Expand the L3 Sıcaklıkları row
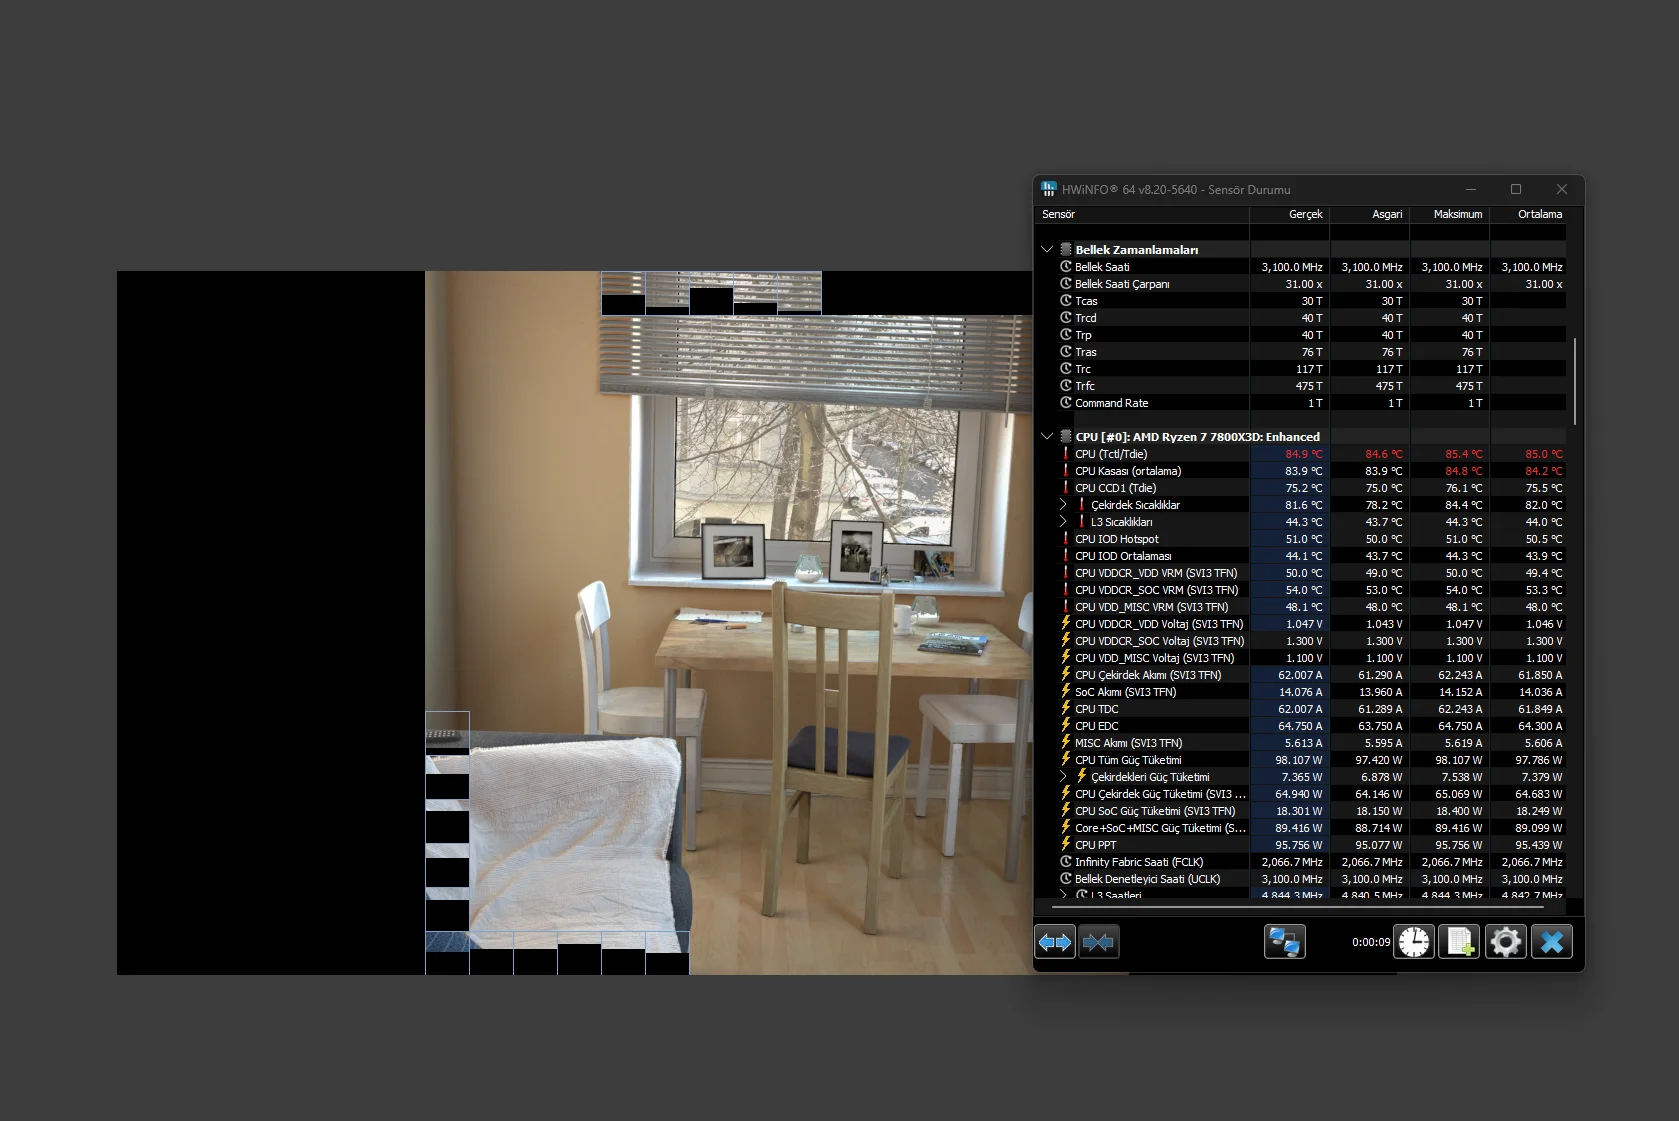The image size is (1679, 1121). point(1063,522)
